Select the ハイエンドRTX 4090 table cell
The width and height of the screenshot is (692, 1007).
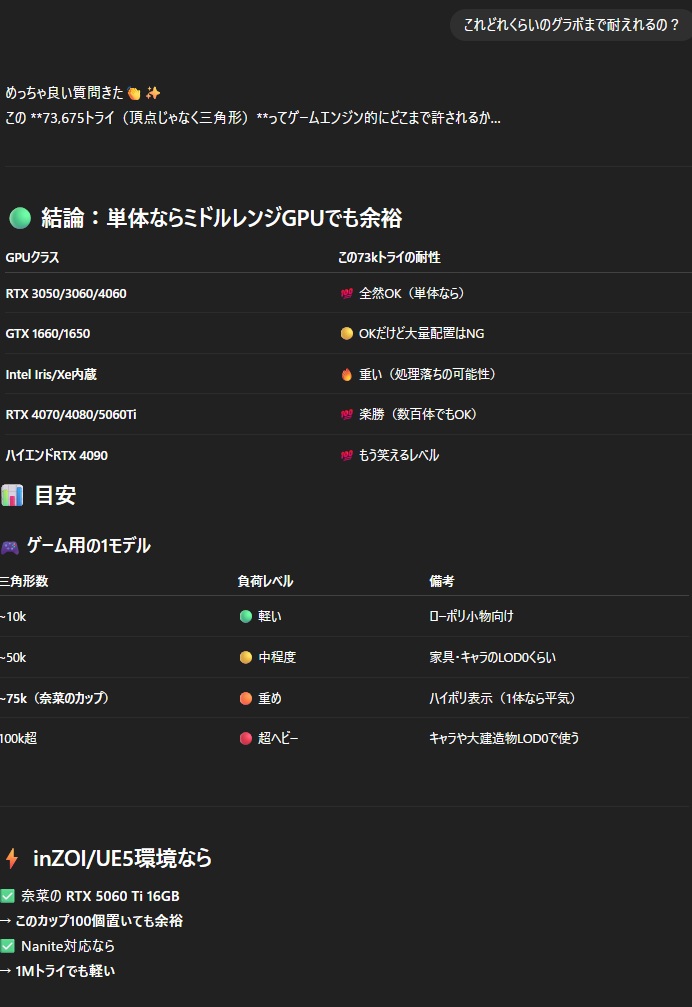point(56,455)
